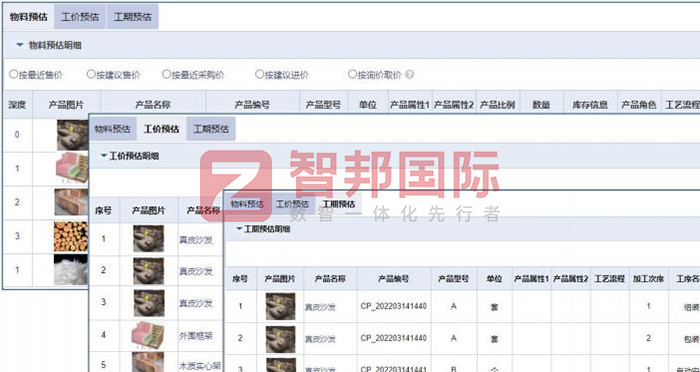The image size is (700, 372).
Task: Open row 1 sofa thumbnail in 工期预估 table
Action: click(x=280, y=306)
